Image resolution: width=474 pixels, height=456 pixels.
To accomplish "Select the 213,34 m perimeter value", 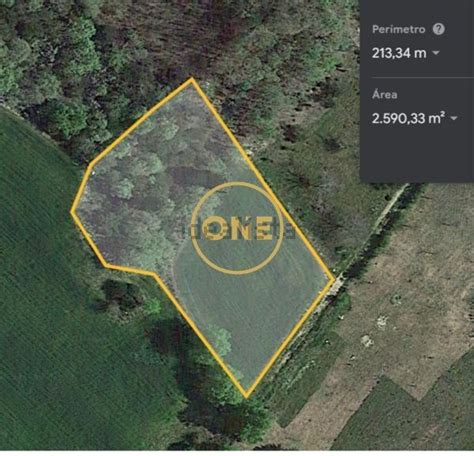I will pyautogui.click(x=399, y=53).
